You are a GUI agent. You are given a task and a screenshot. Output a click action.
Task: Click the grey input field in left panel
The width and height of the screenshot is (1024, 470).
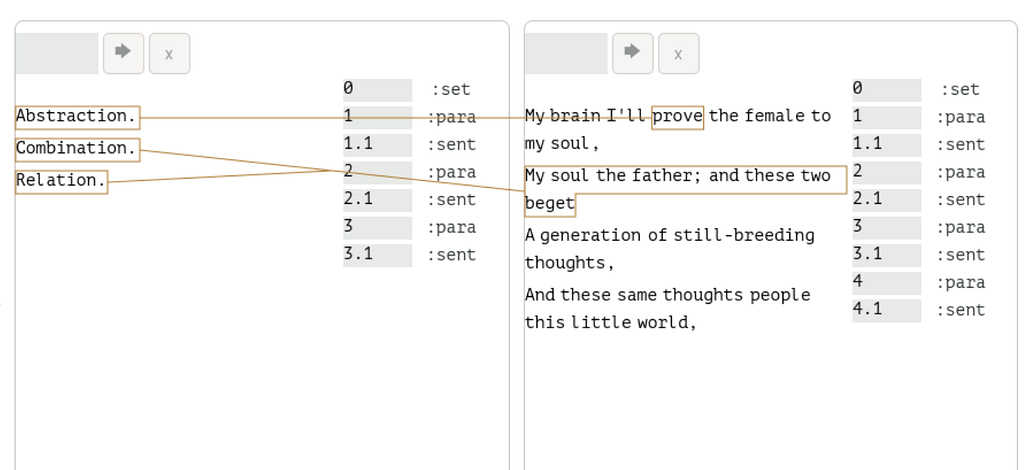click(57, 54)
